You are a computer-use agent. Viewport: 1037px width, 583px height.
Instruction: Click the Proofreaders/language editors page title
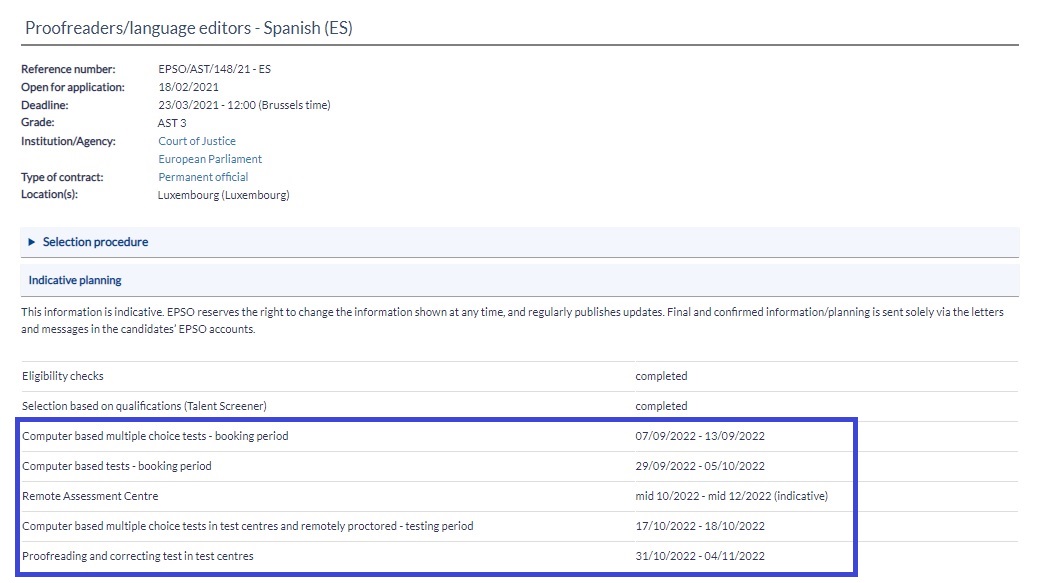coord(188,28)
